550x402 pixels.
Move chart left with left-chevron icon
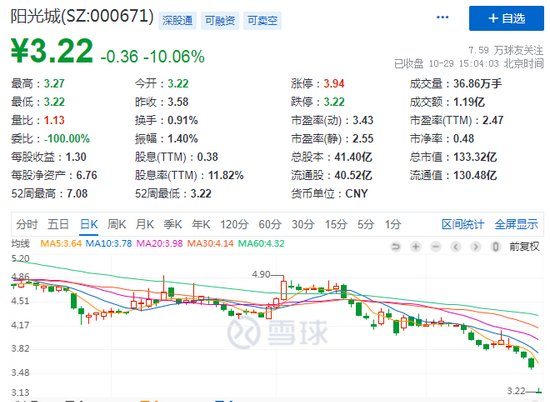point(456,247)
